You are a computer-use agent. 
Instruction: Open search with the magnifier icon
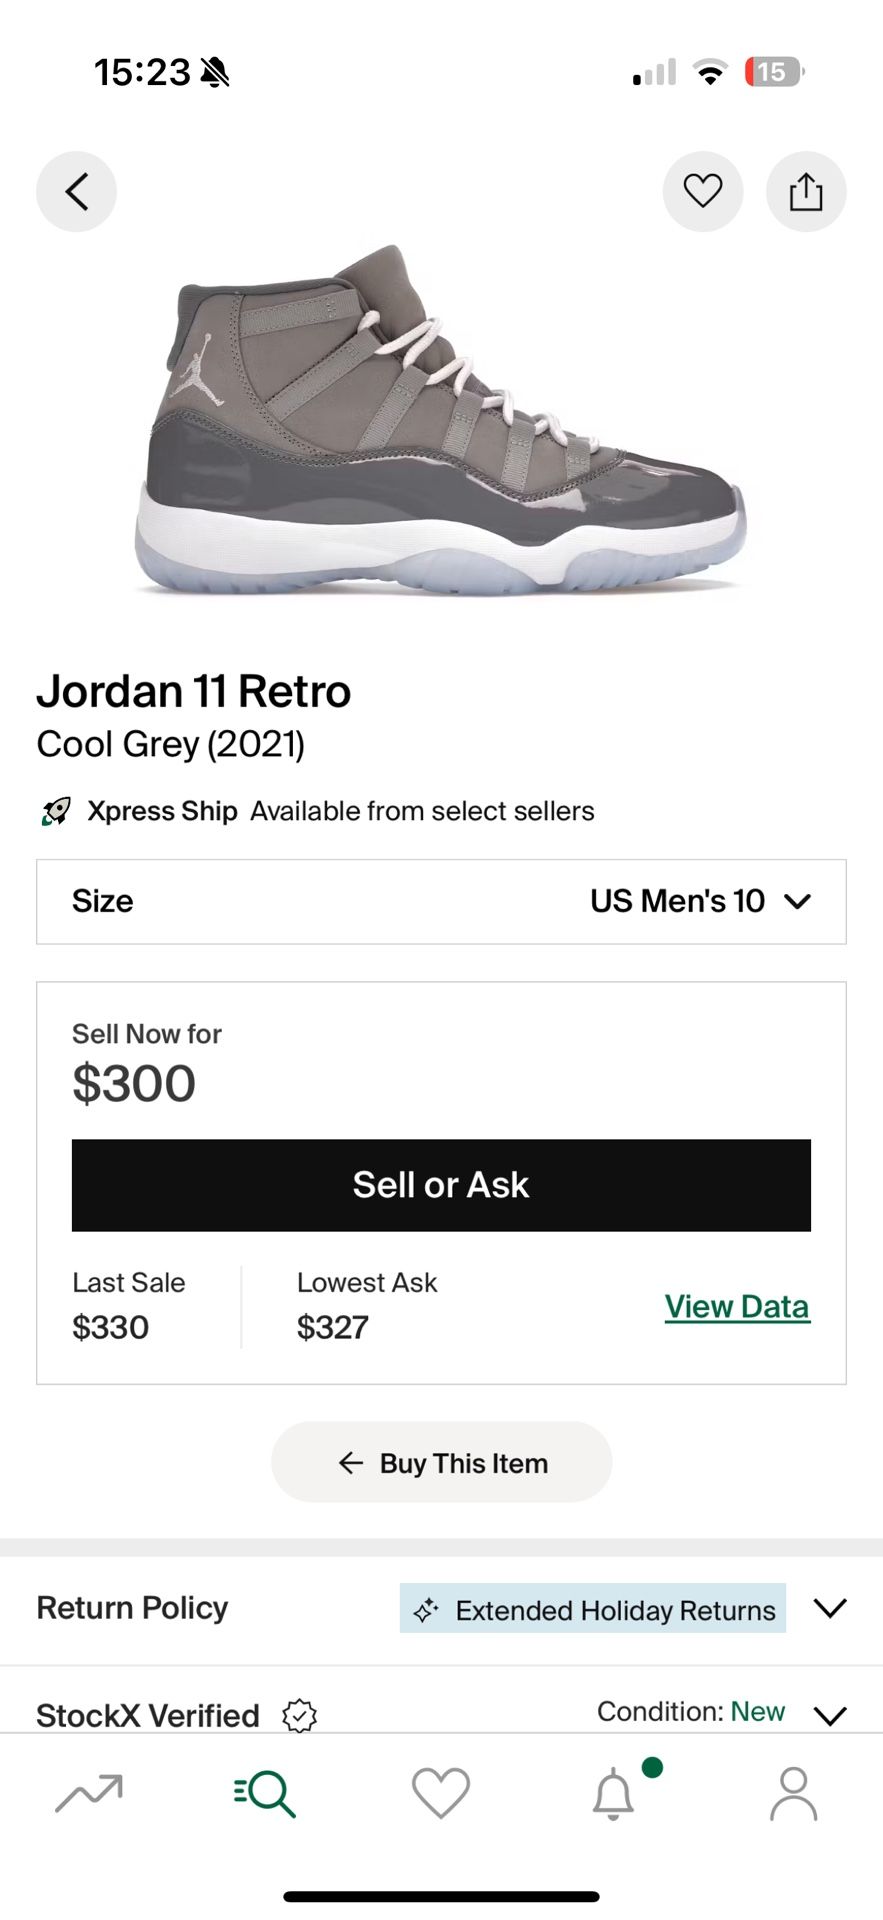(264, 1795)
